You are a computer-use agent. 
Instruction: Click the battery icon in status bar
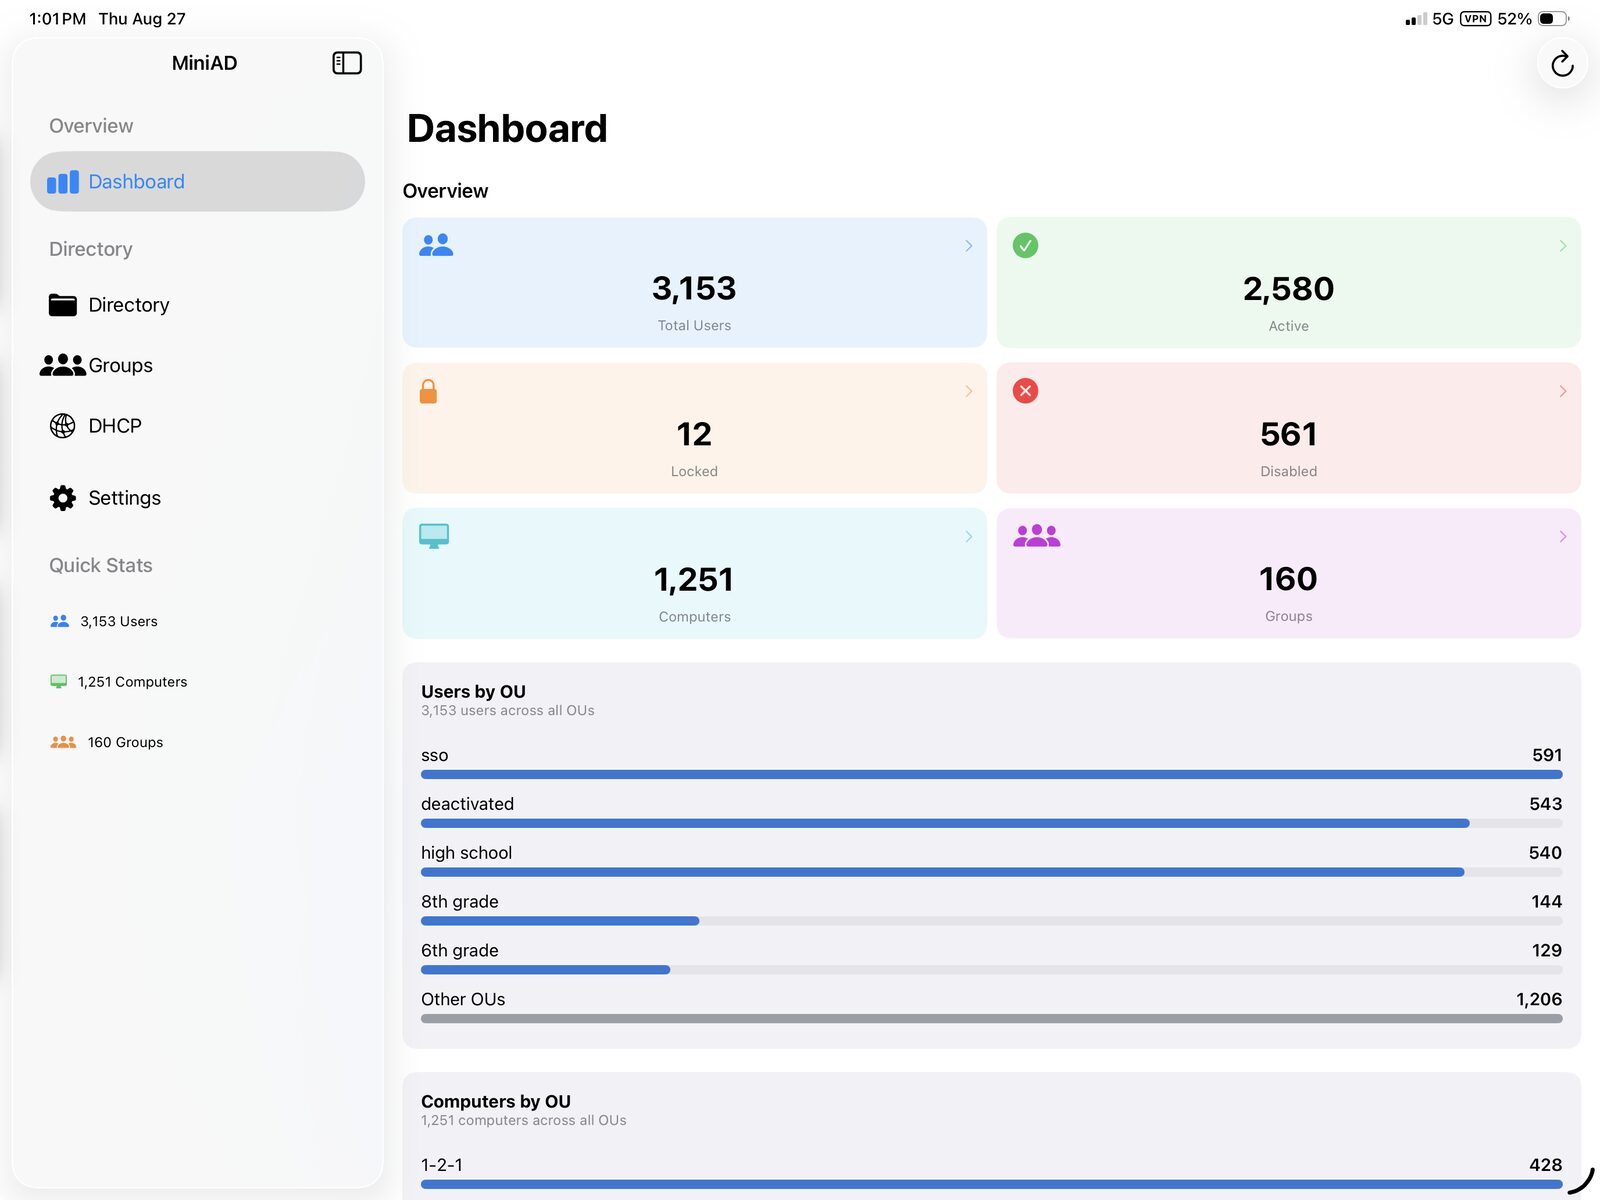tap(1553, 19)
